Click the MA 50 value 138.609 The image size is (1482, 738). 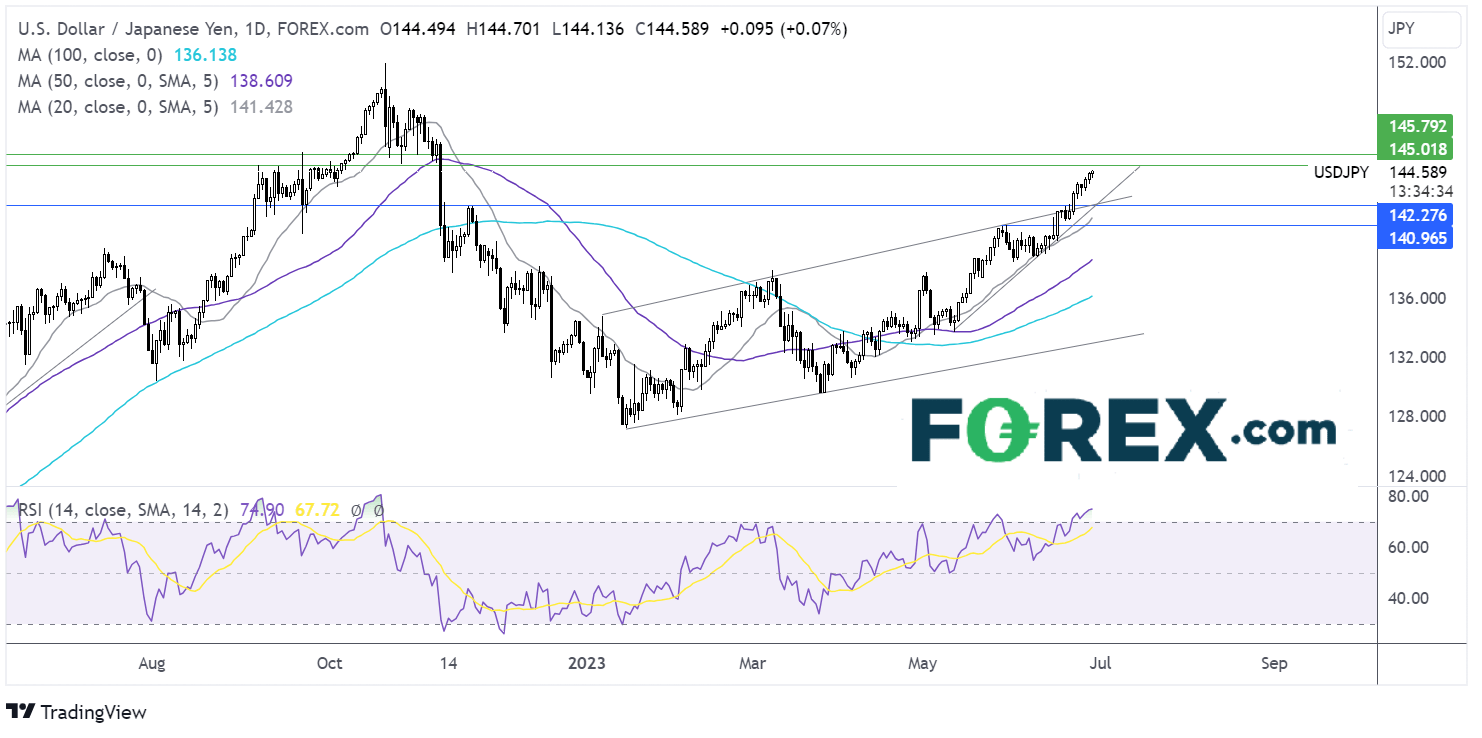[262, 81]
